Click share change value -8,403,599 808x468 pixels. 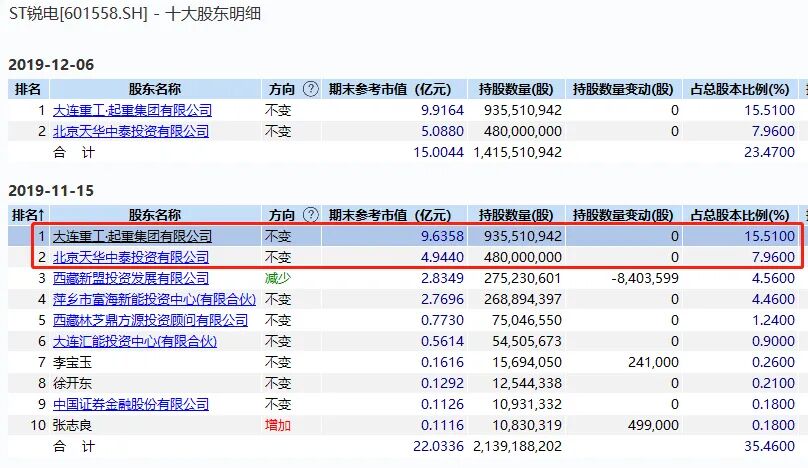coord(645,278)
